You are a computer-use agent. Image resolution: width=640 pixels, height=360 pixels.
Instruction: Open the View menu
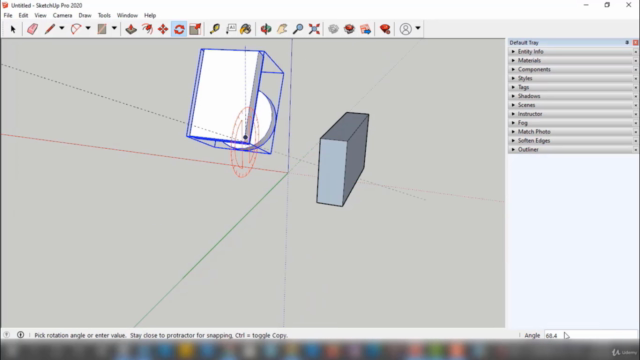click(x=40, y=16)
